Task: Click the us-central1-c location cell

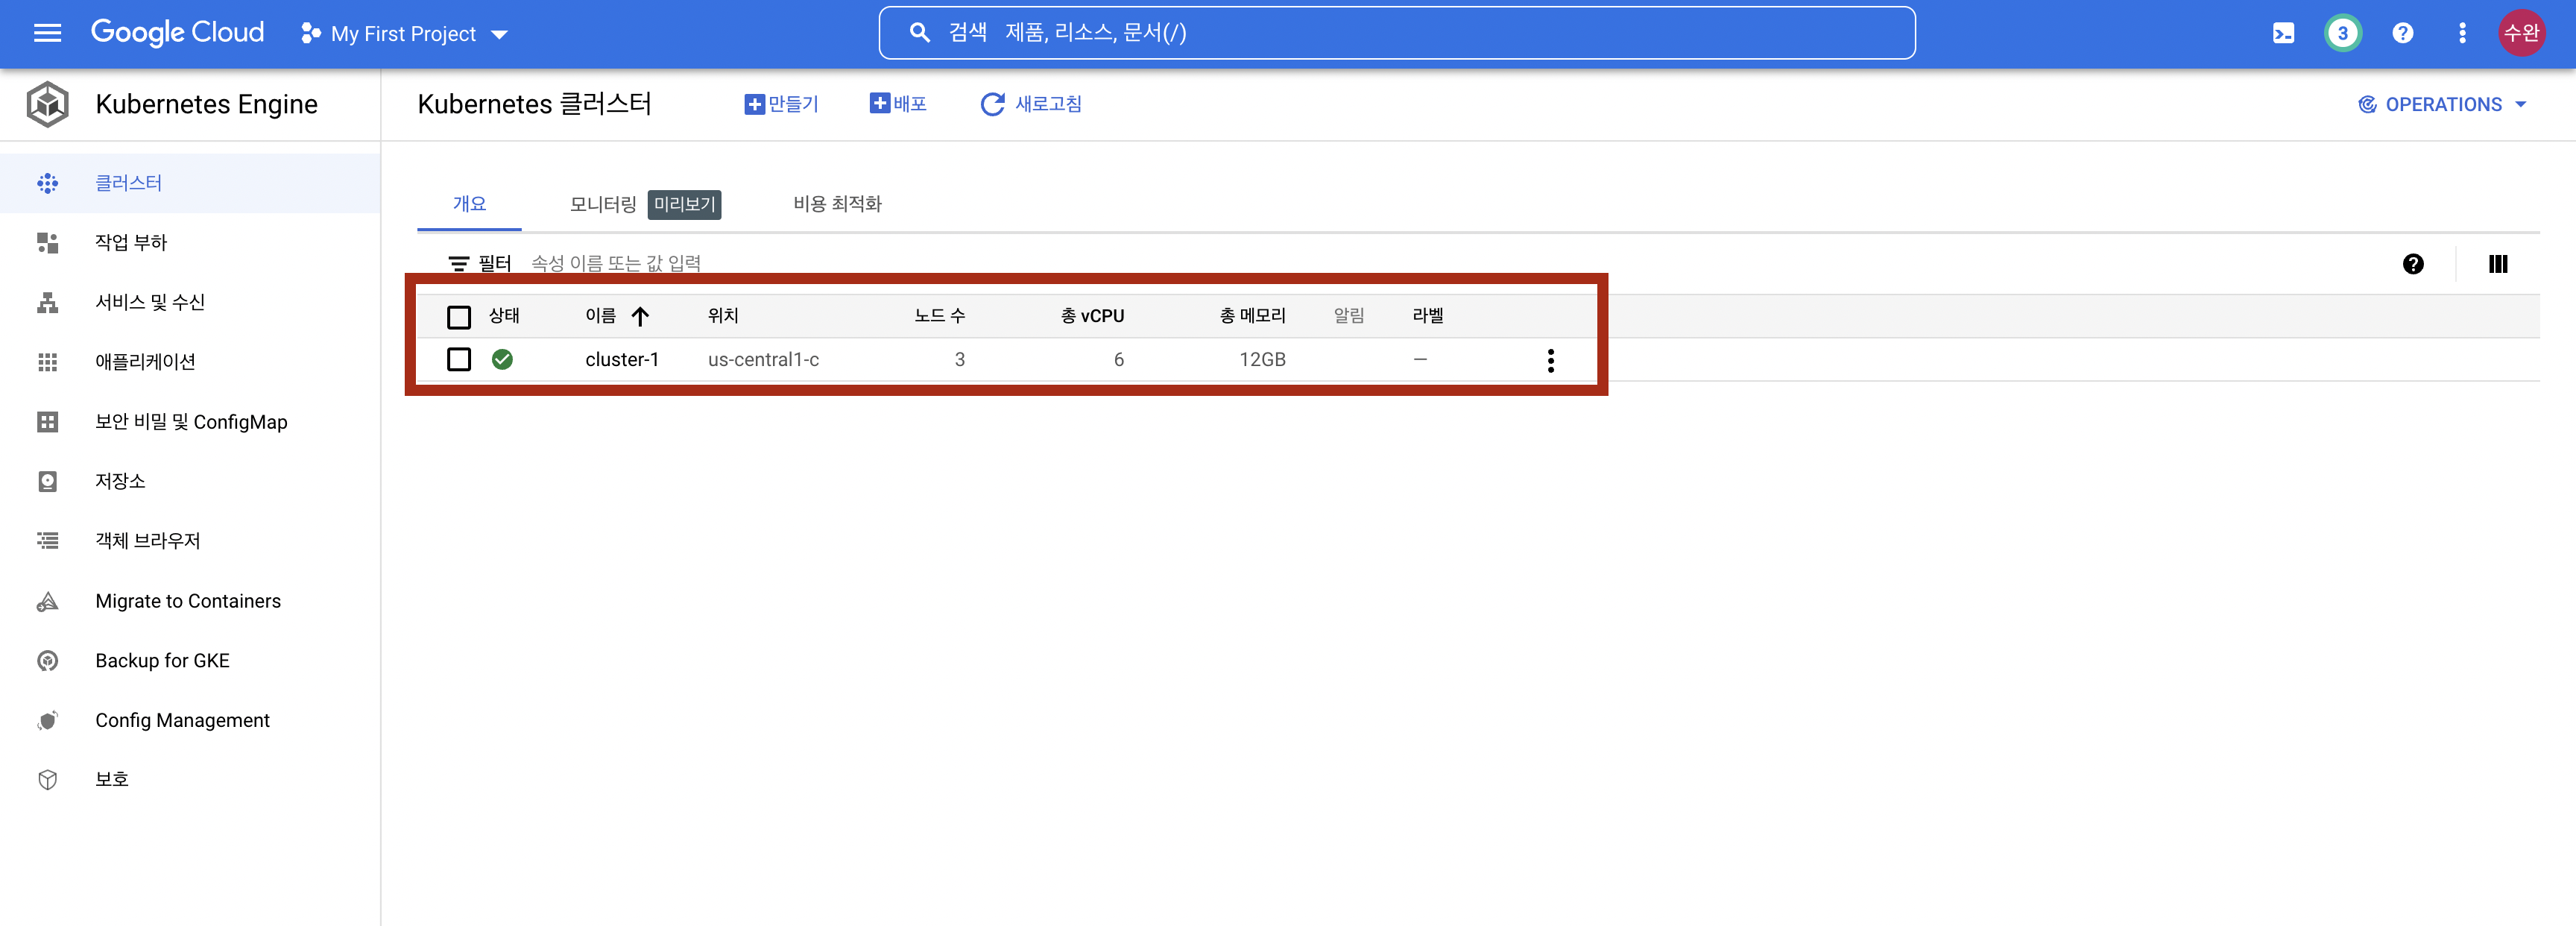Action: (763, 359)
